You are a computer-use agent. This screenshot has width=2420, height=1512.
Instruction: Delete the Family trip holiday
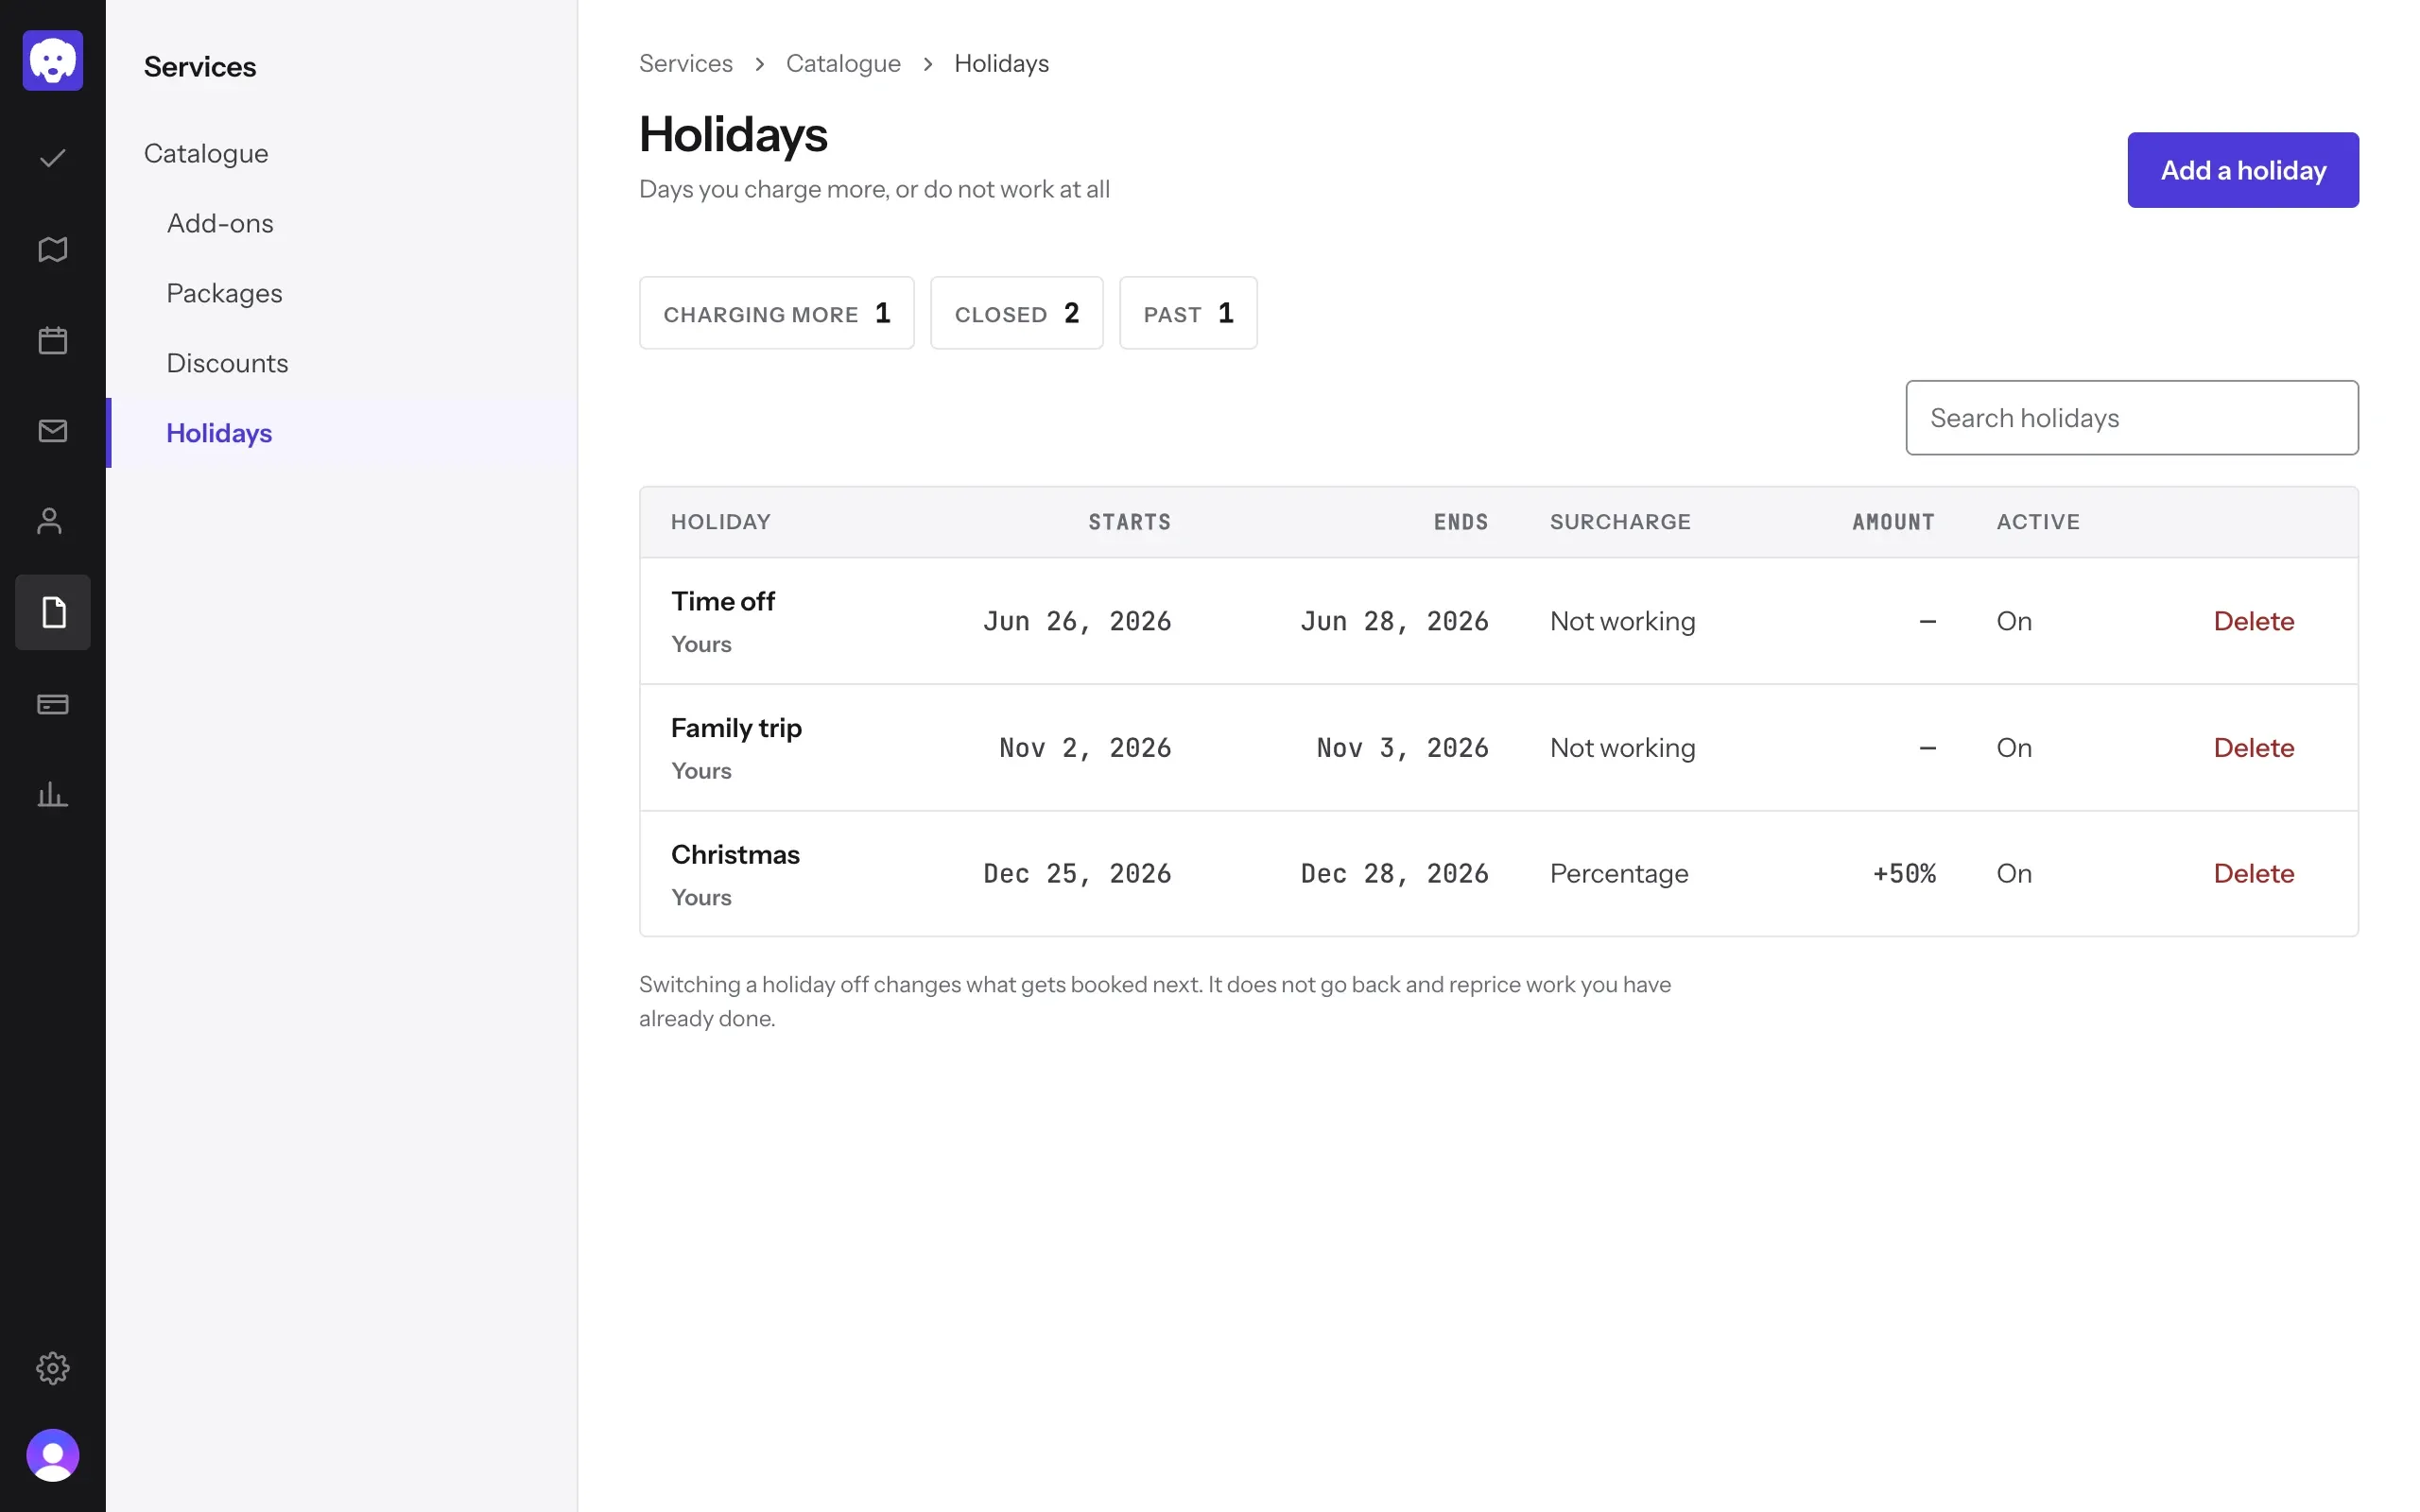pos(2253,748)
